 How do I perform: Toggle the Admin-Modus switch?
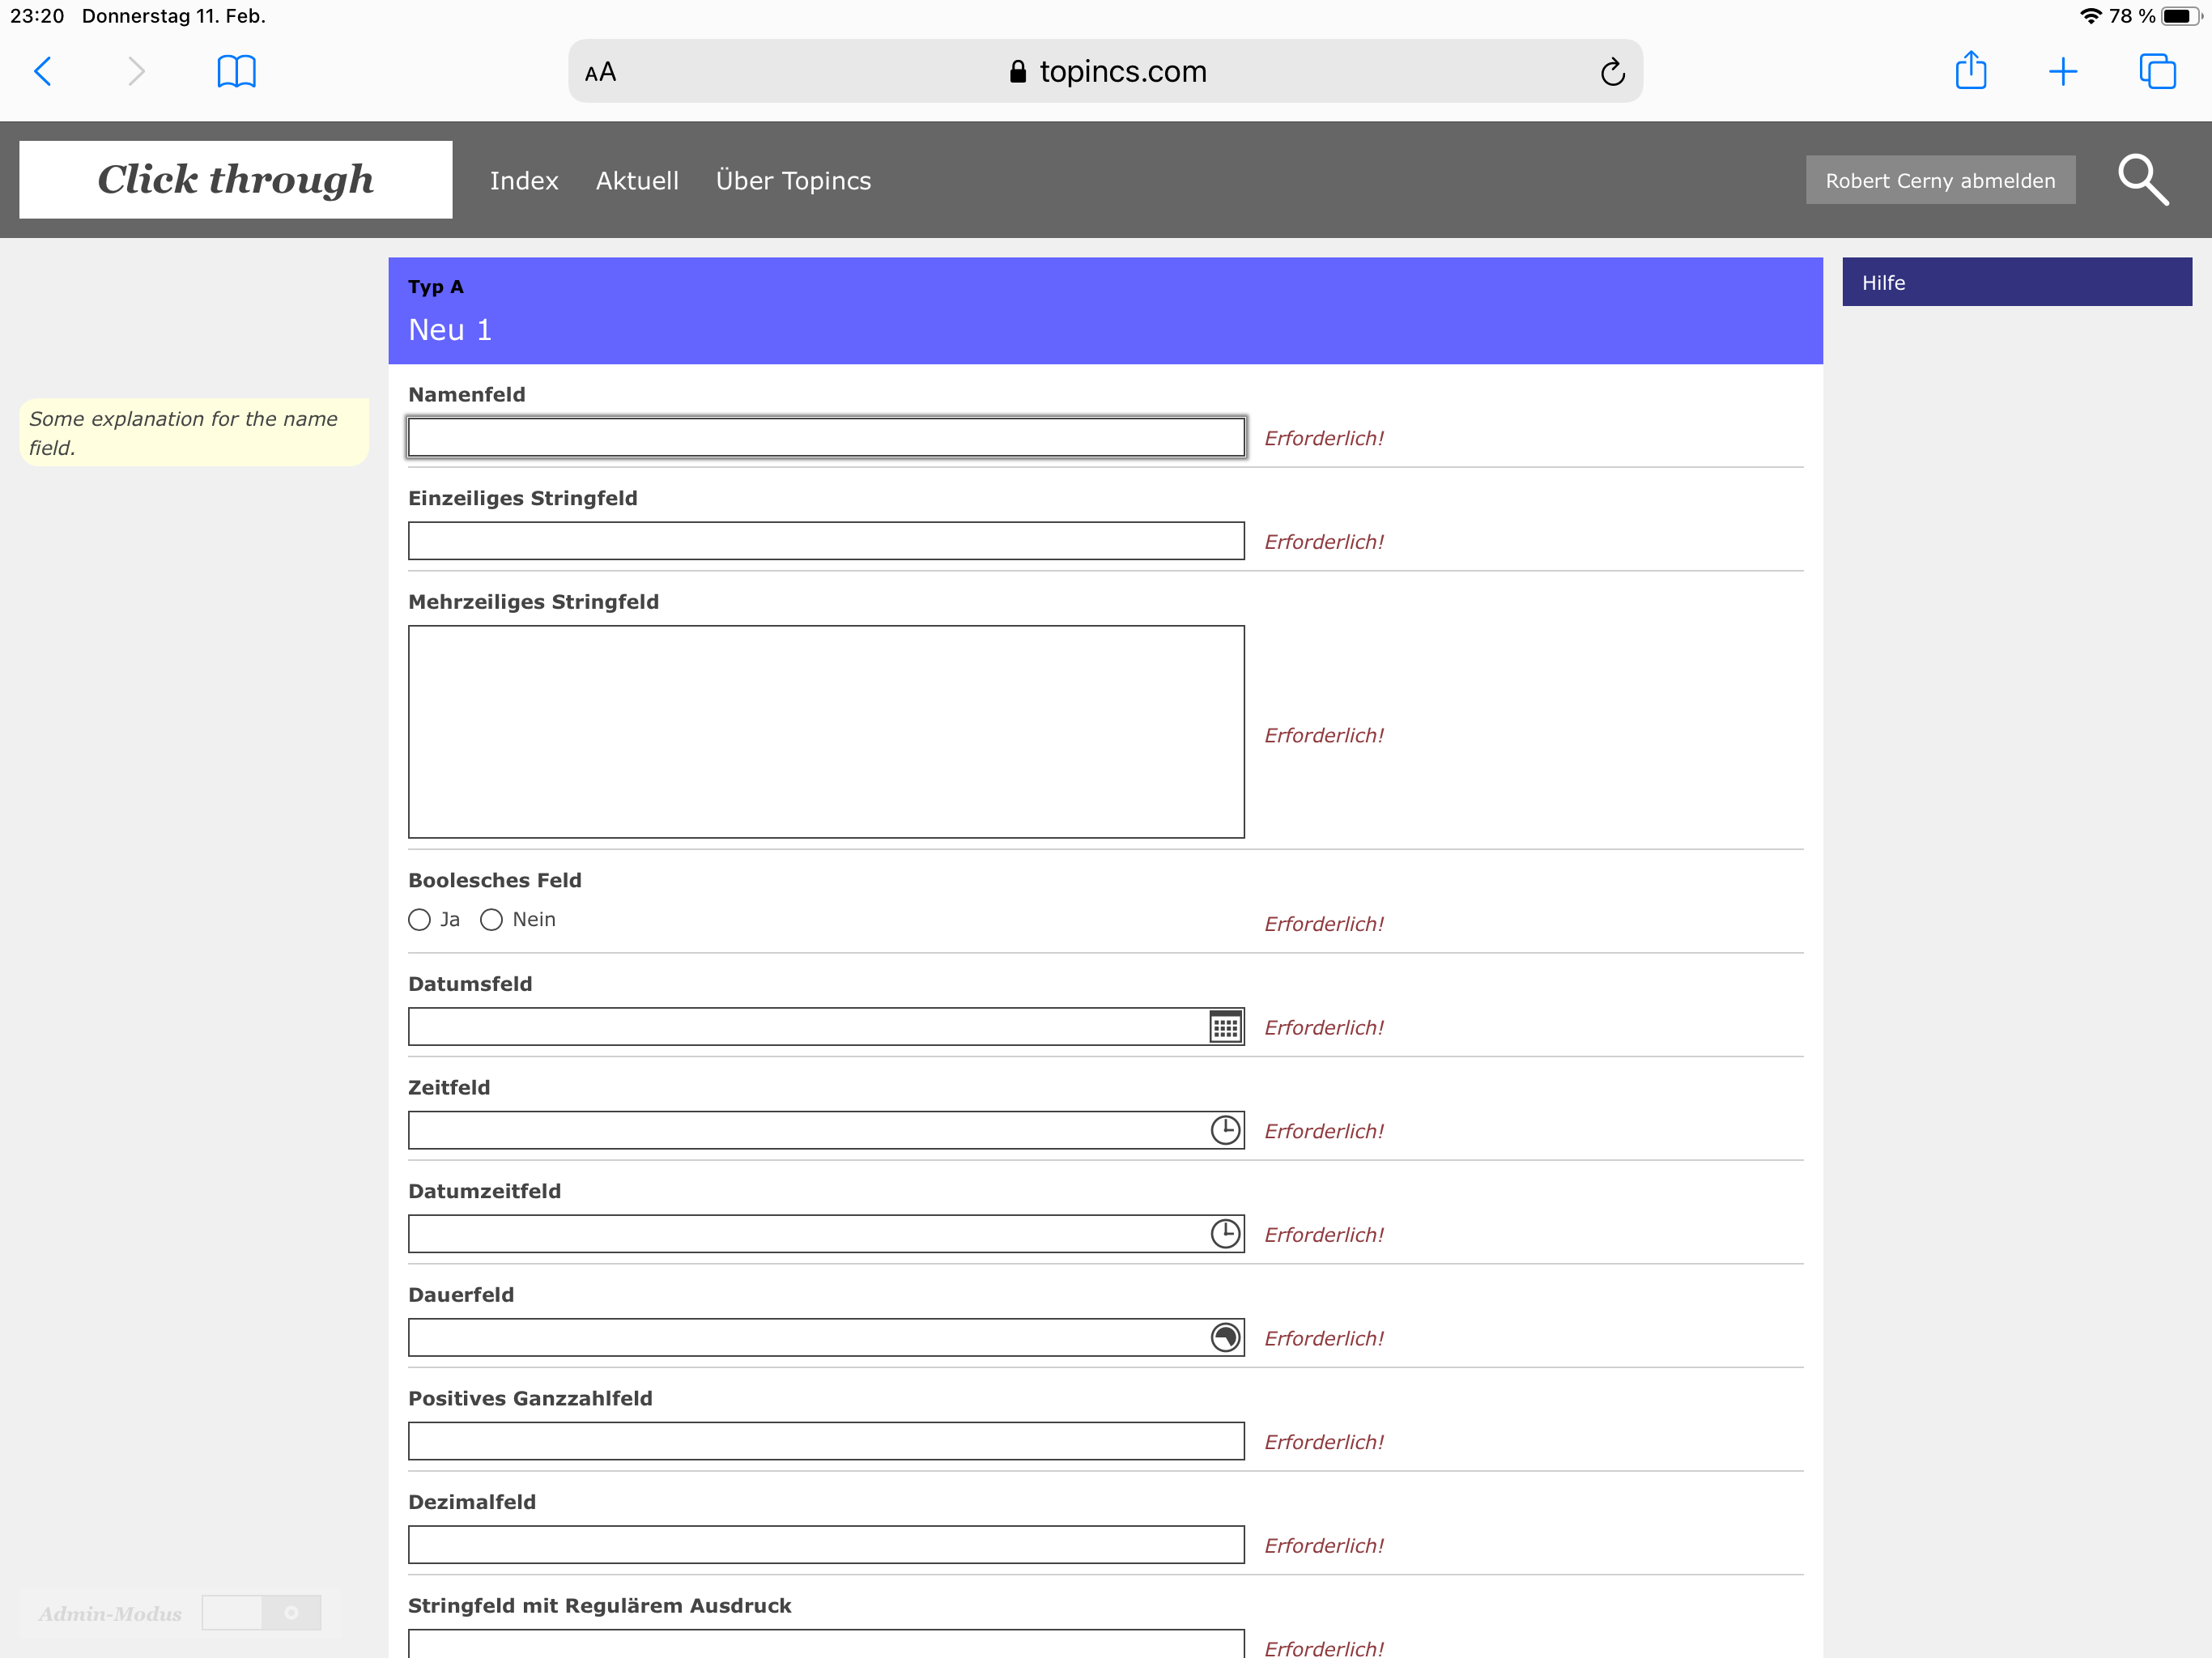pyautogui.click(x=261, y=1612)
